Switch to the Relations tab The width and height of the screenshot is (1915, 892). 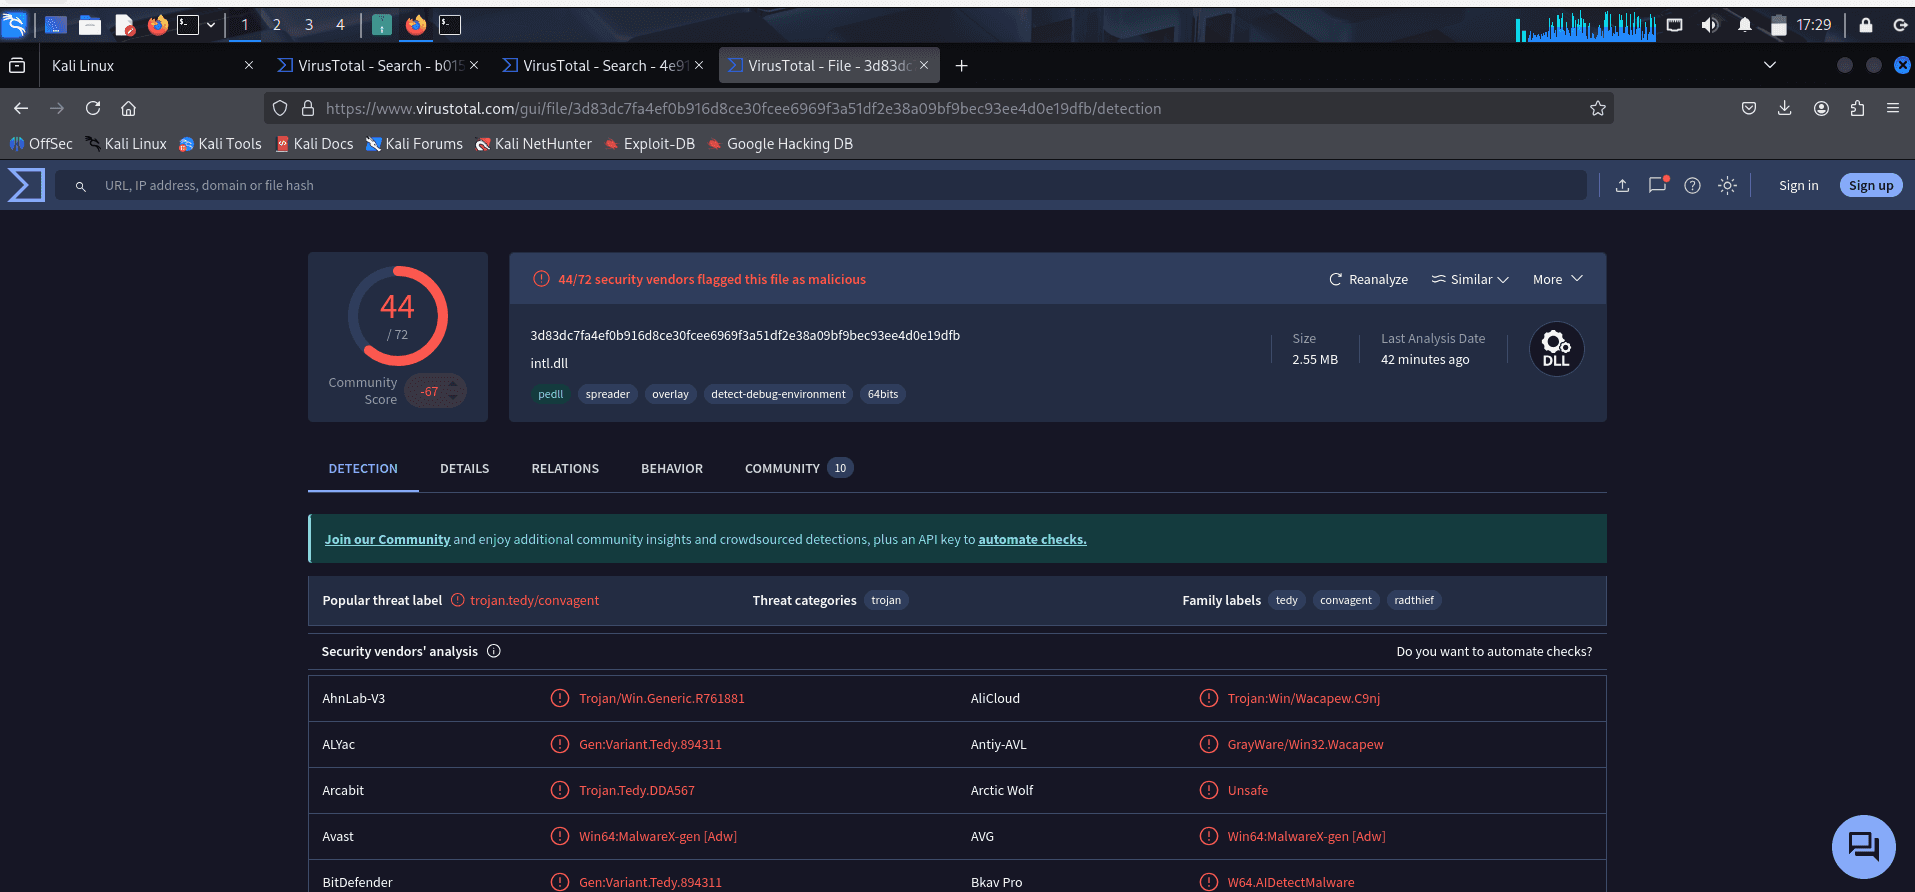565,468
